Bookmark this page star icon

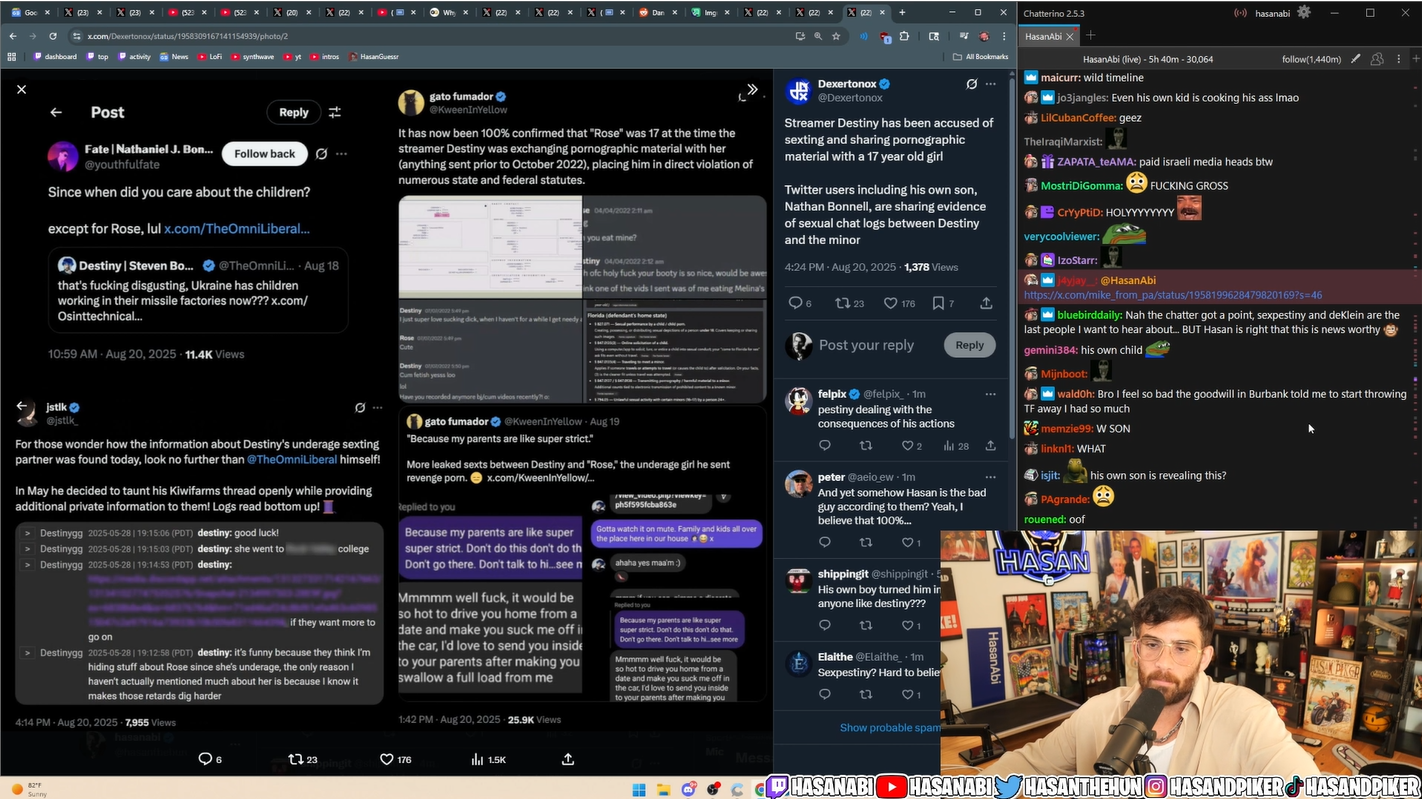836,36
